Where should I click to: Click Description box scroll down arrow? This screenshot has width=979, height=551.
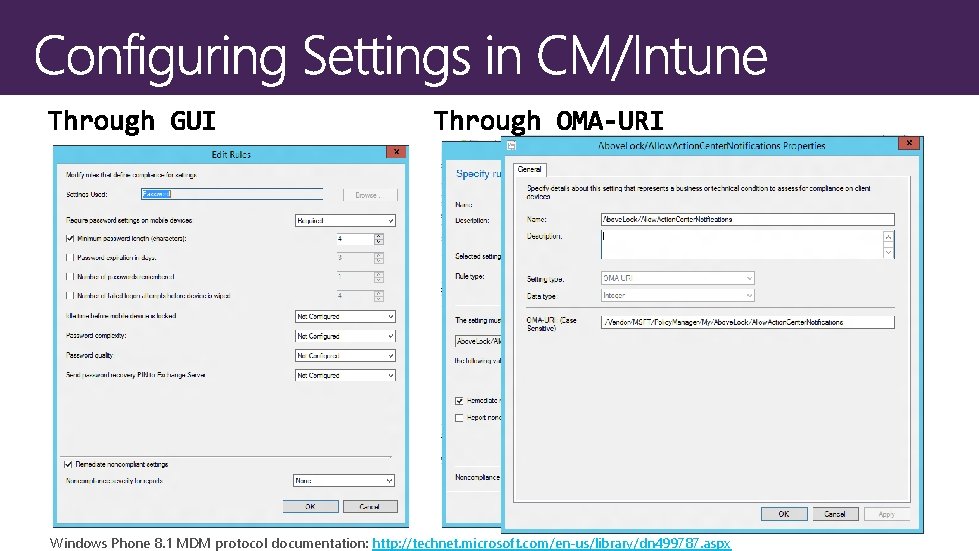[888, 252]
